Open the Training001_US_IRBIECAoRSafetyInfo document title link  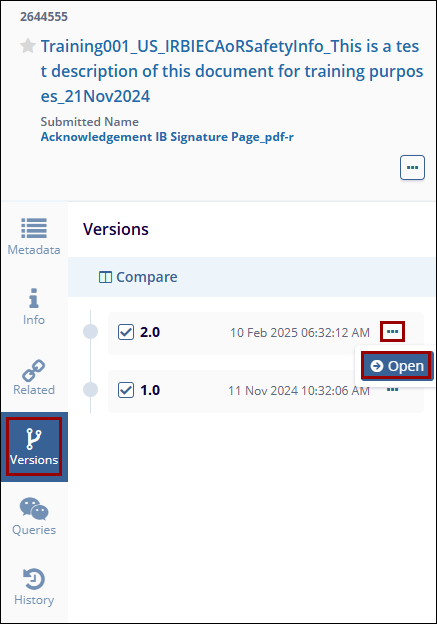232,71
